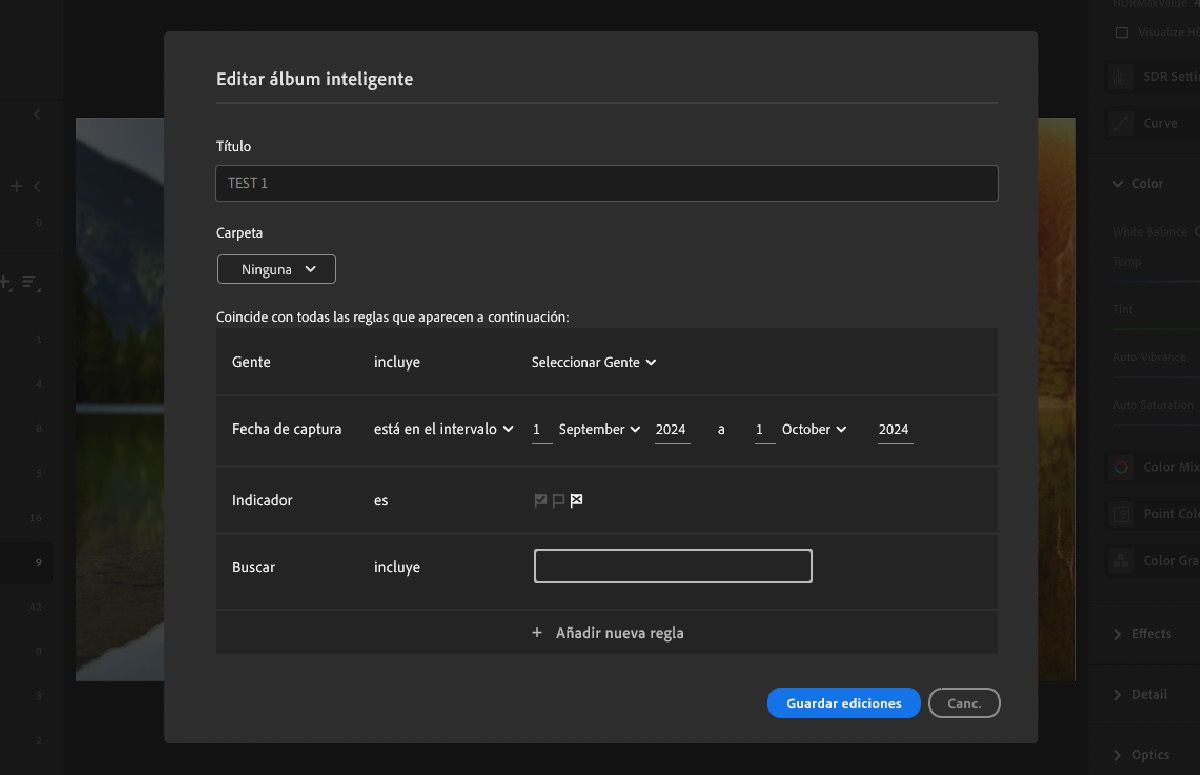Open the Carpeta dropdown showing Ninguna

click(x=276, y=268)
